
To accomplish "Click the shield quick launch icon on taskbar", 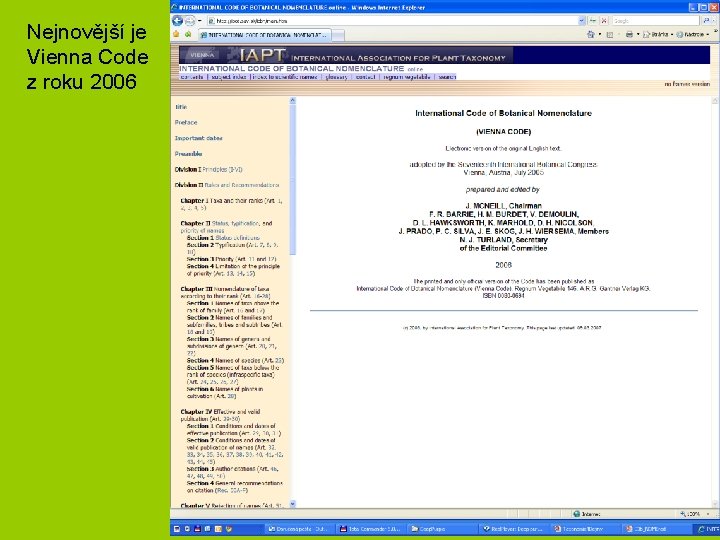I will tap(229, 529).
